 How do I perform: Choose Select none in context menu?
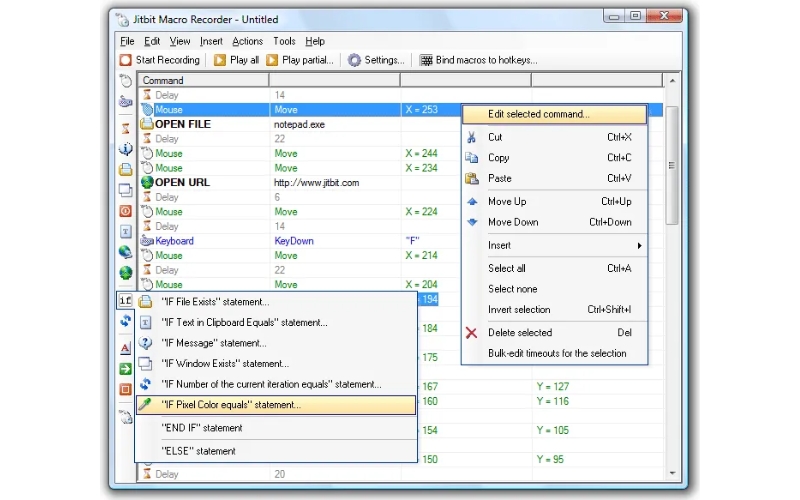(555, 289)
